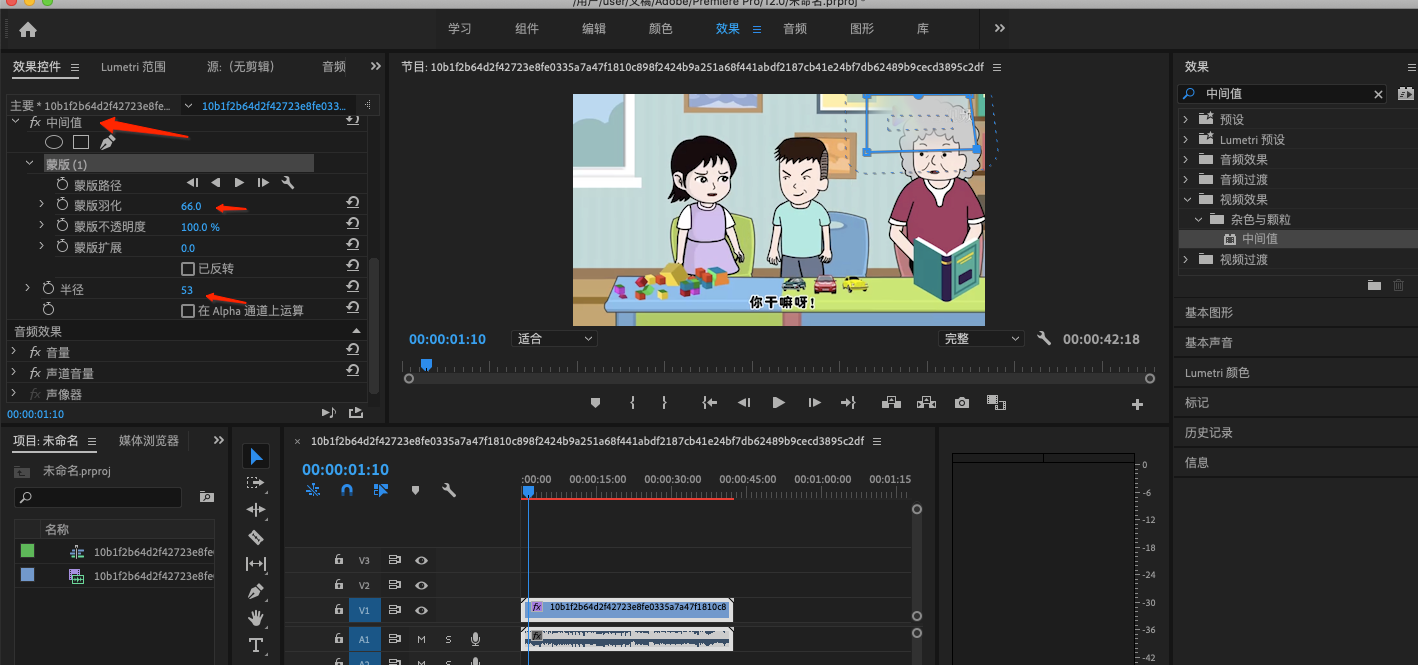Click the 蒙版羽化 value 66.0
Screen dimensions: 1418x665
[x=191, y=206]
